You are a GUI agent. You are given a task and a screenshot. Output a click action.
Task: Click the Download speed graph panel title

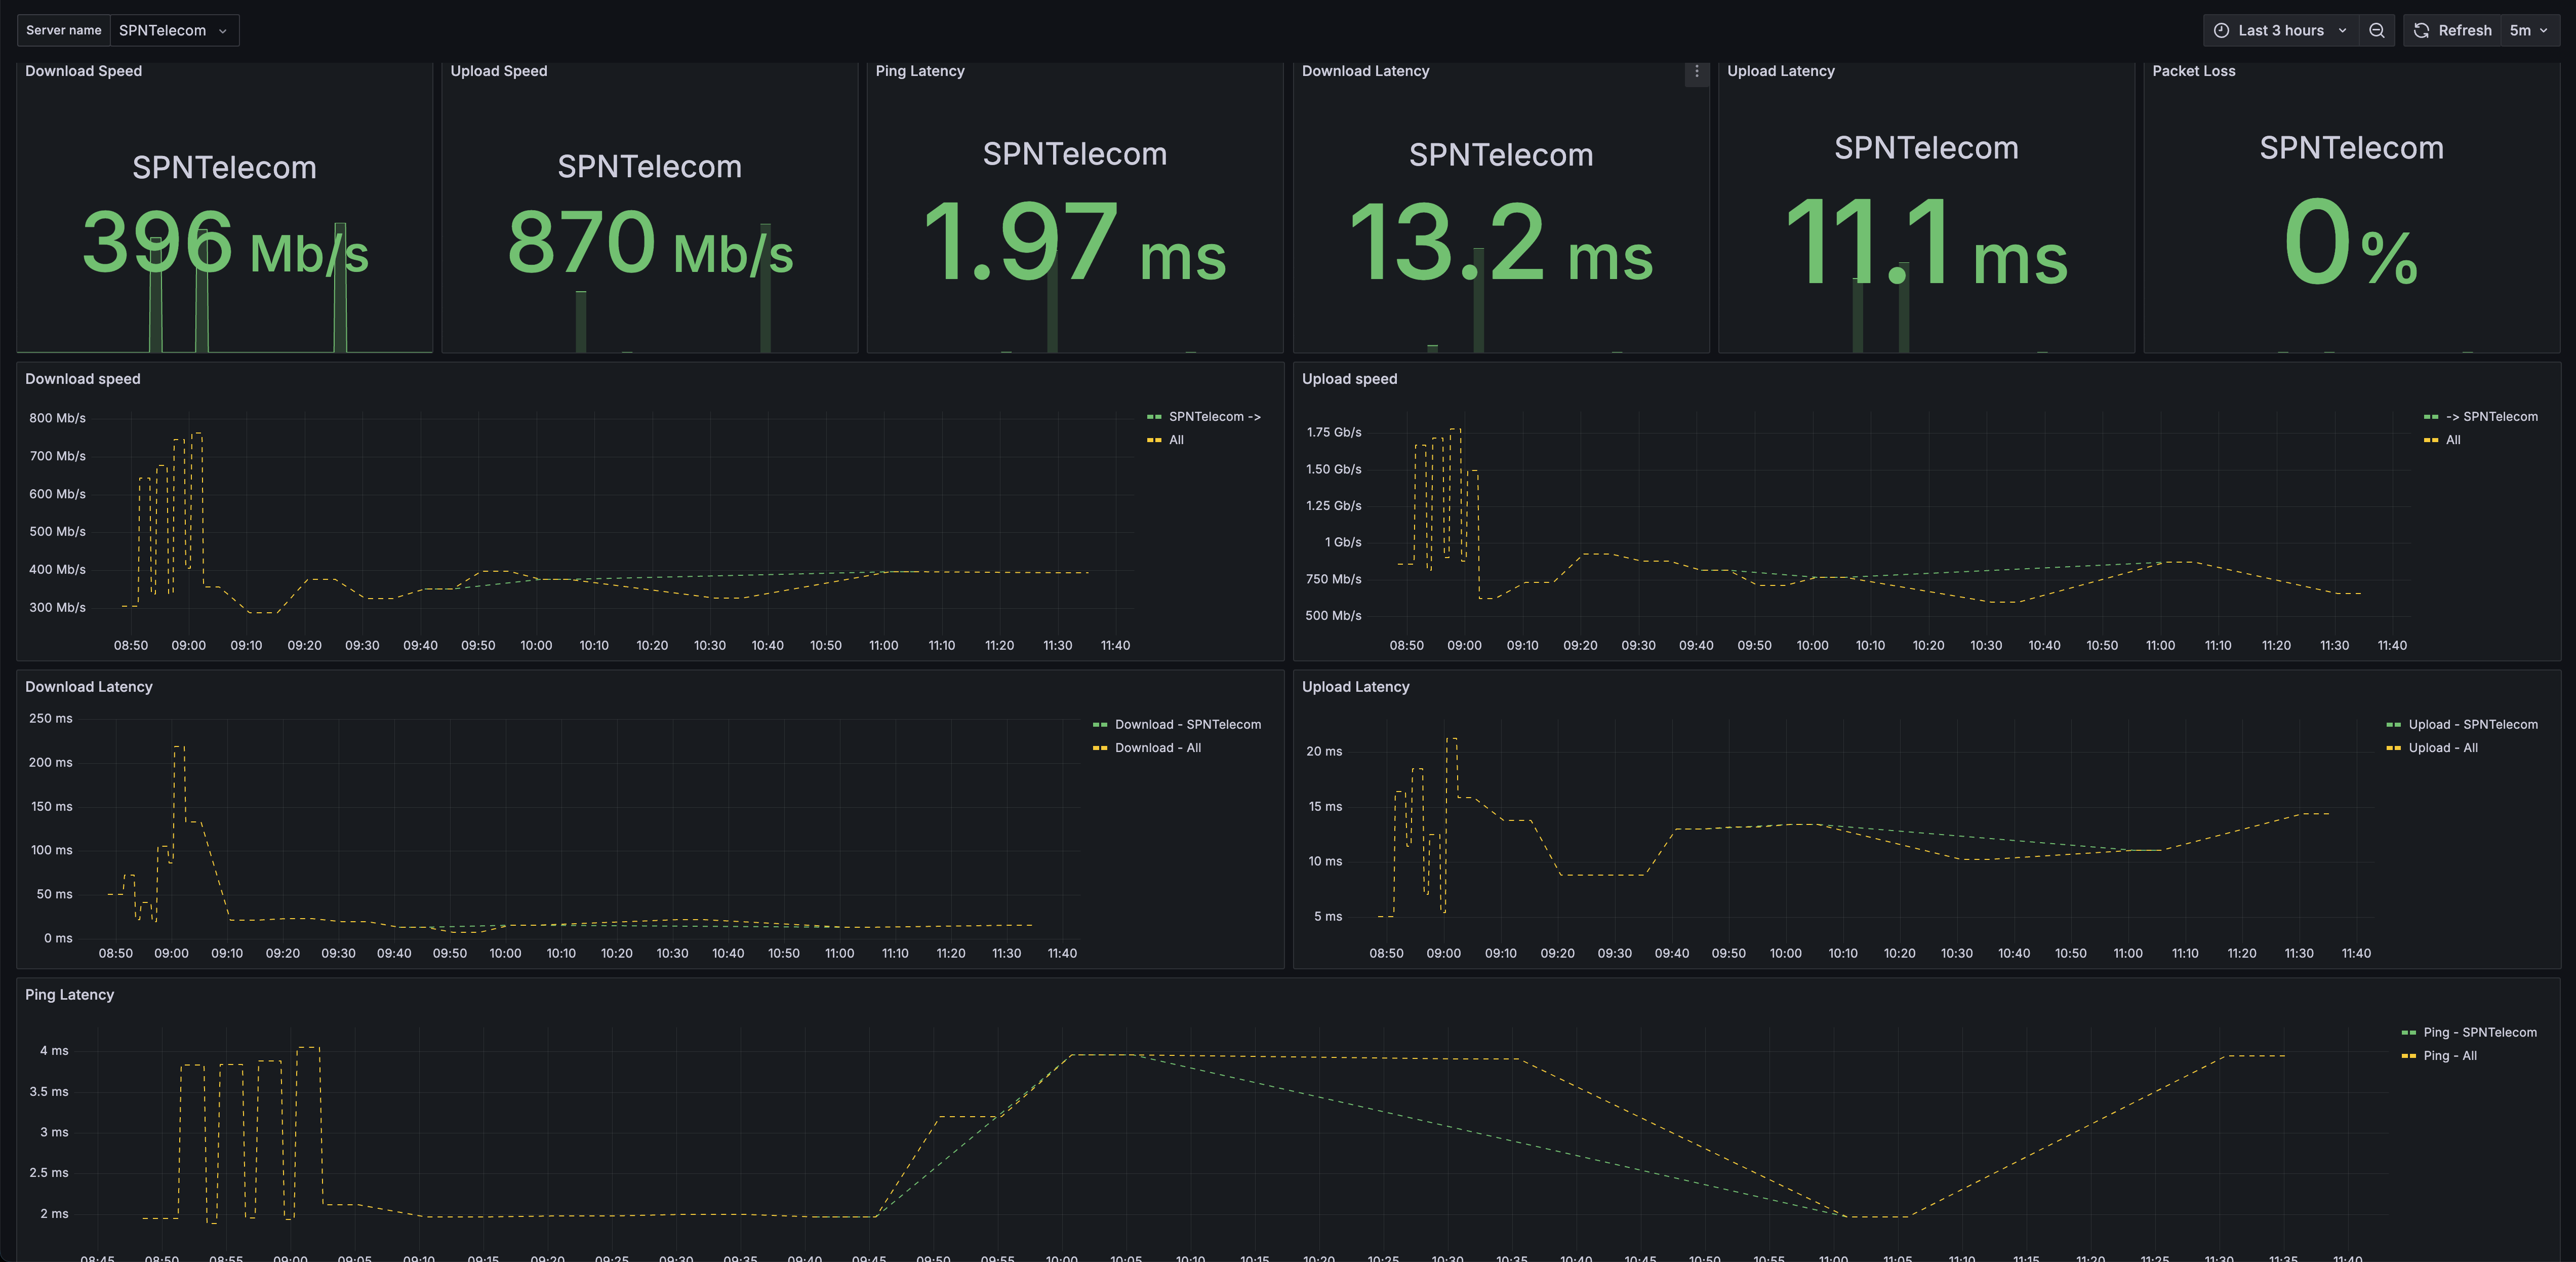pyautogui.click(x=83, y=379)
